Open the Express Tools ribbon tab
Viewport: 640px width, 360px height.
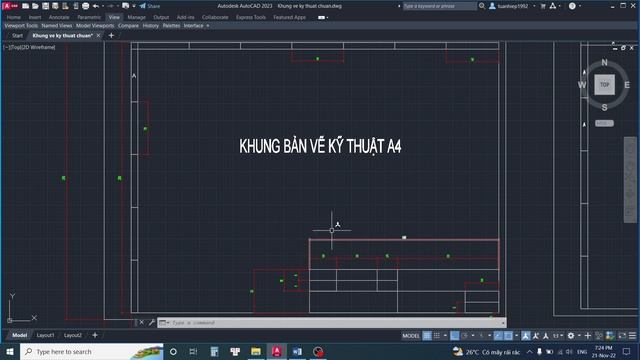tap(251, 17)
